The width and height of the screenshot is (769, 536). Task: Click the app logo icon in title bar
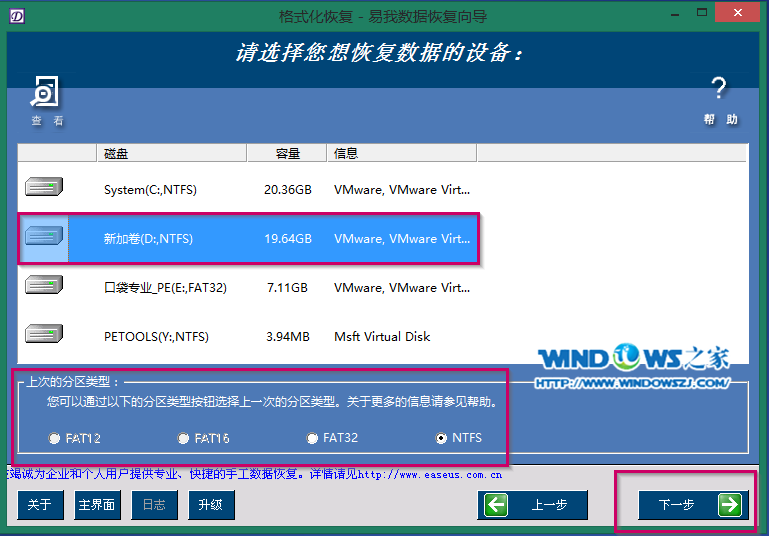coord(17,16)
